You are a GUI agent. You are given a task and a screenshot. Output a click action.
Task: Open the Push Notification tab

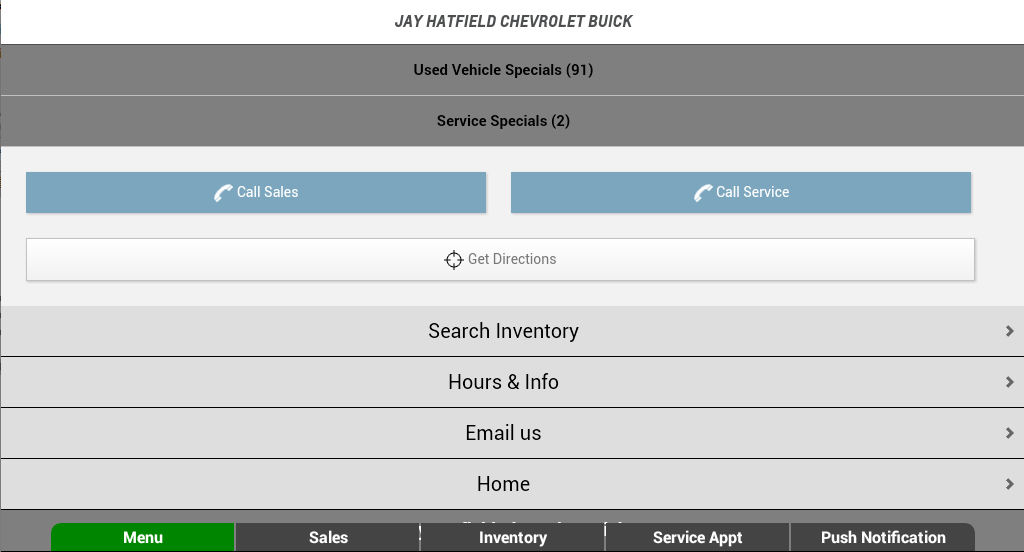tap(883, 537)
